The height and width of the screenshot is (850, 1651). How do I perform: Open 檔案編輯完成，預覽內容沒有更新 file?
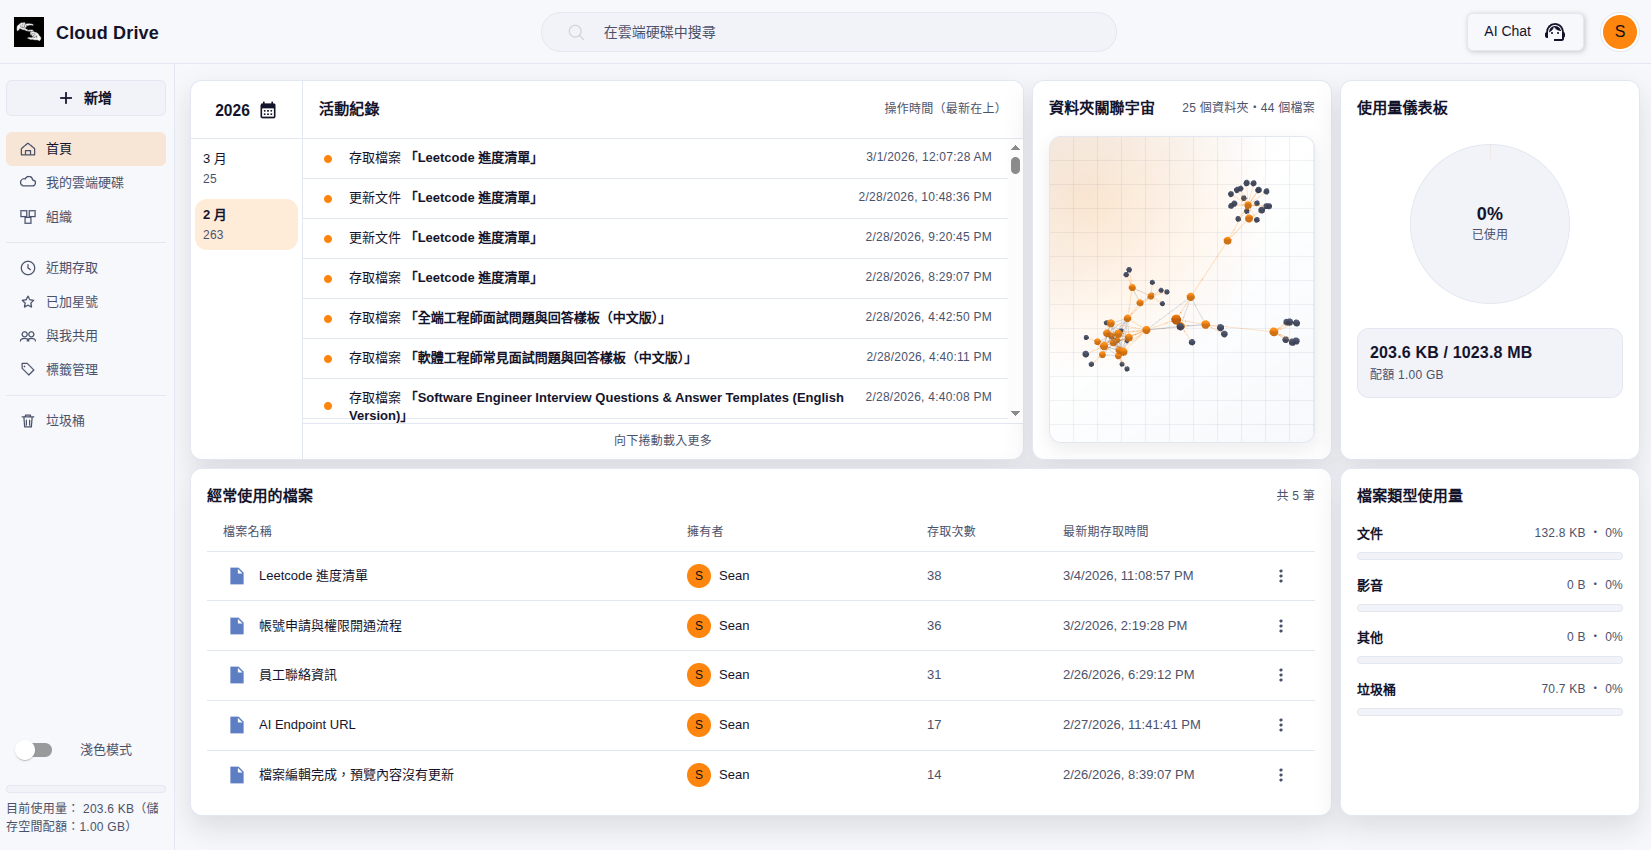(356, 775)
